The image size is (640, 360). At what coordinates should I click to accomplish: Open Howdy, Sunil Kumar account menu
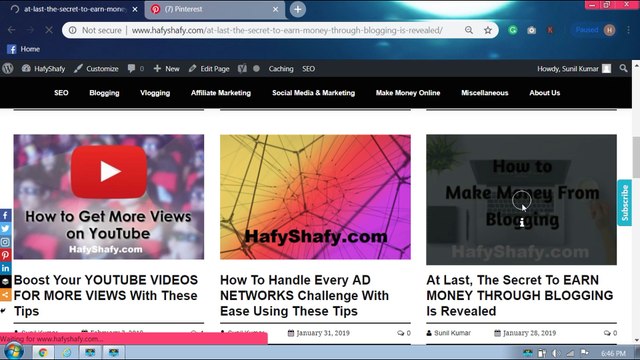click(x=574, y=69)
